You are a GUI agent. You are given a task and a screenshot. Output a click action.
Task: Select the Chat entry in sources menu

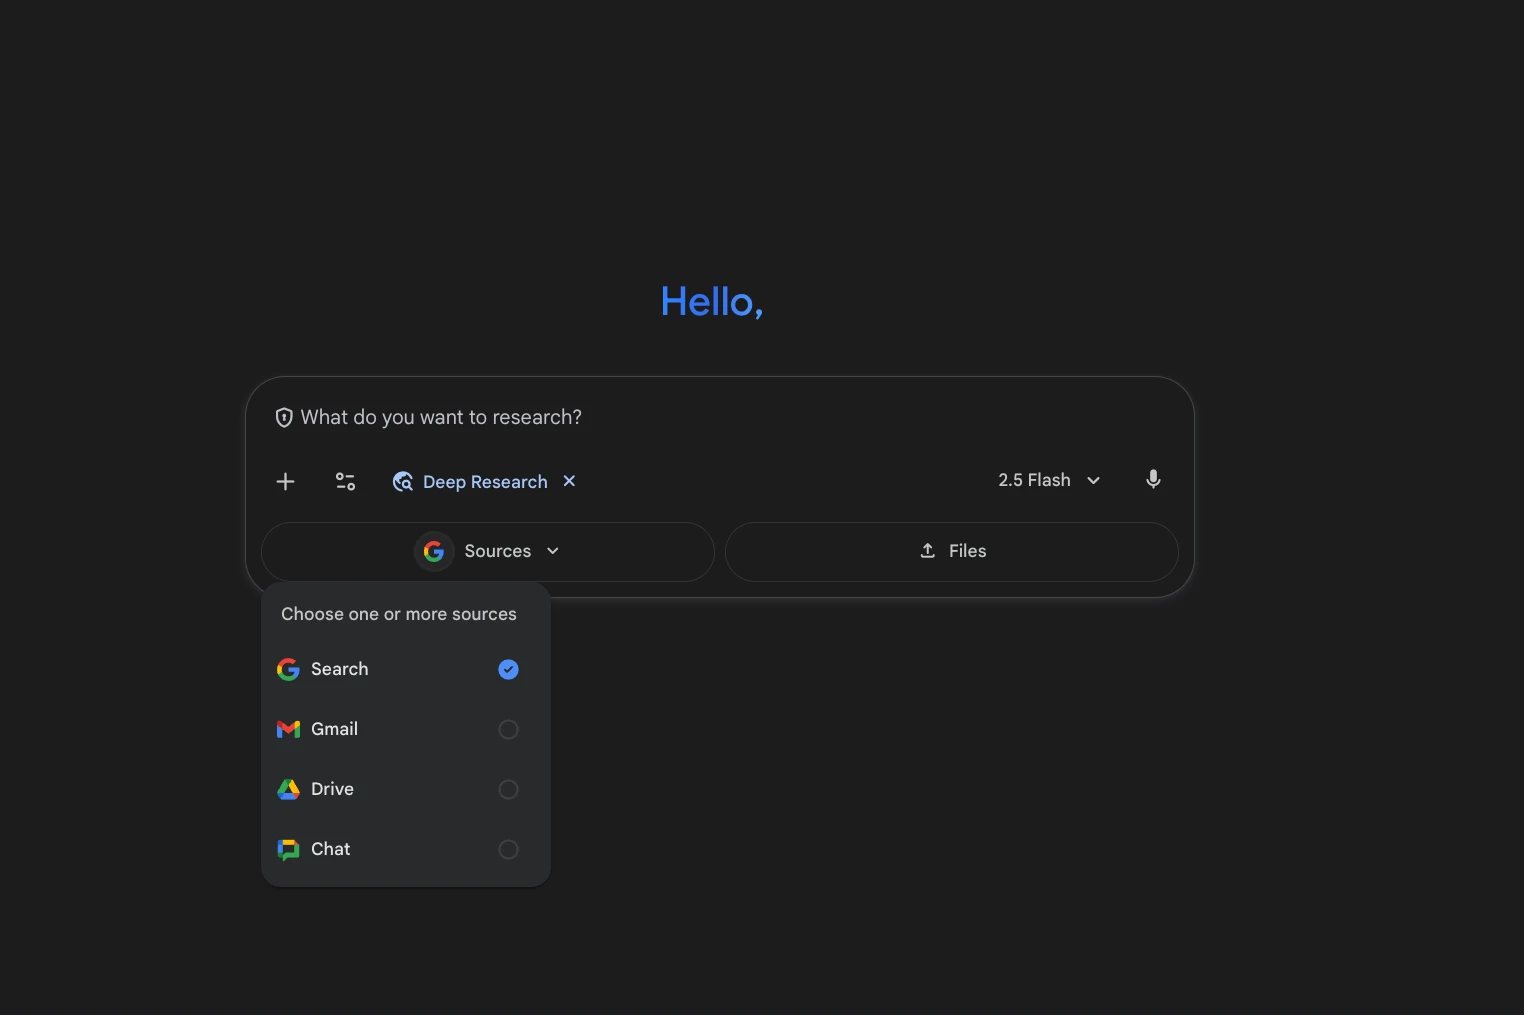click(x=406, y=849)
